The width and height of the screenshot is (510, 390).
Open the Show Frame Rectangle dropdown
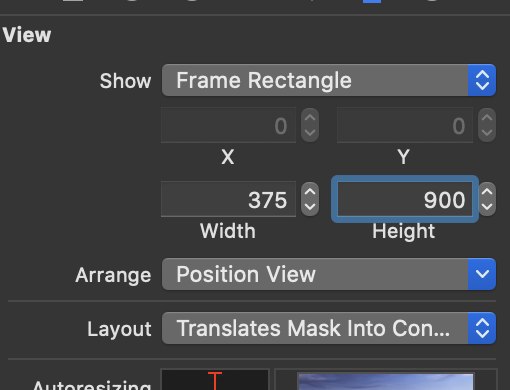point(329,80)
